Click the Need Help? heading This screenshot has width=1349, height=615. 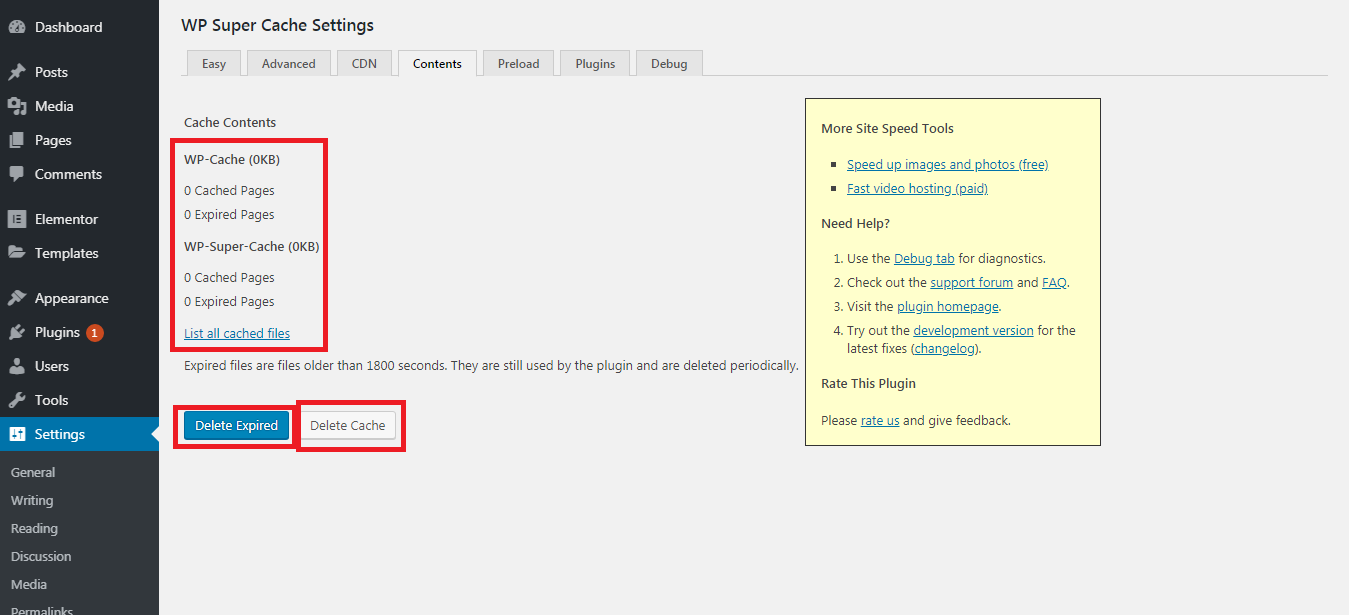click(x=855, y=223)
